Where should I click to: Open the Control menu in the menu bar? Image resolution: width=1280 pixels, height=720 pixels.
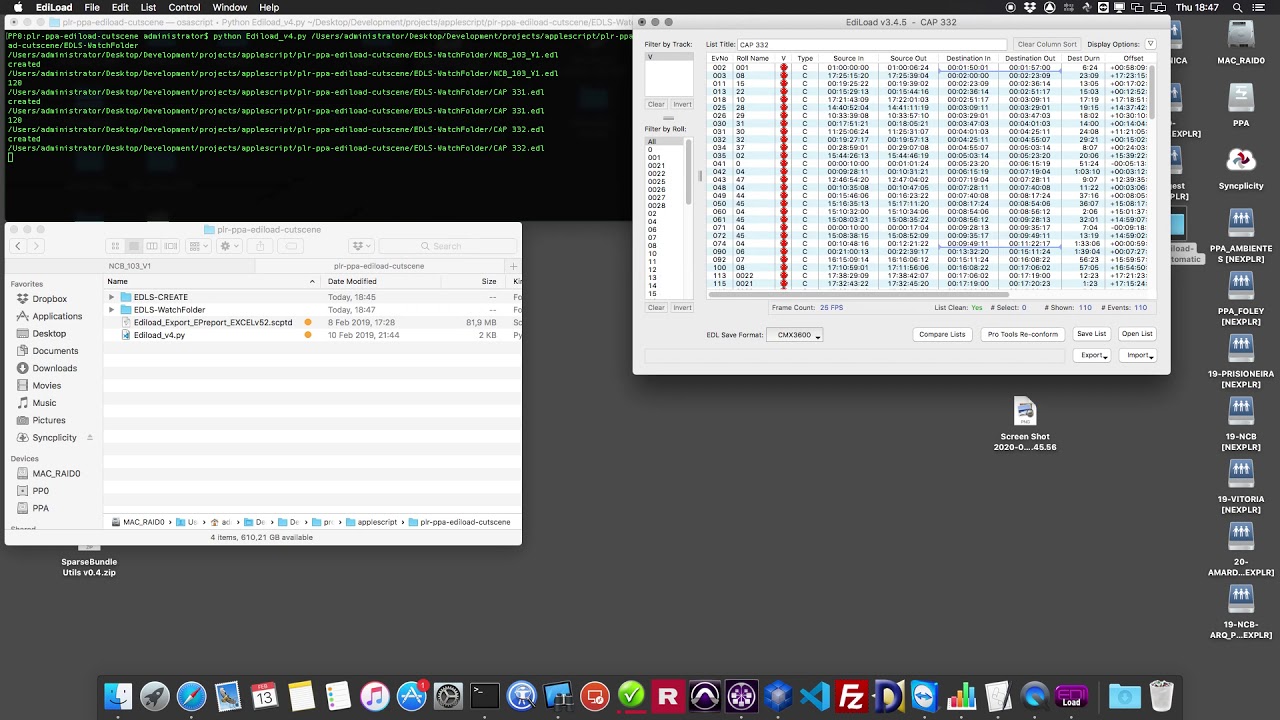(184, 7)
